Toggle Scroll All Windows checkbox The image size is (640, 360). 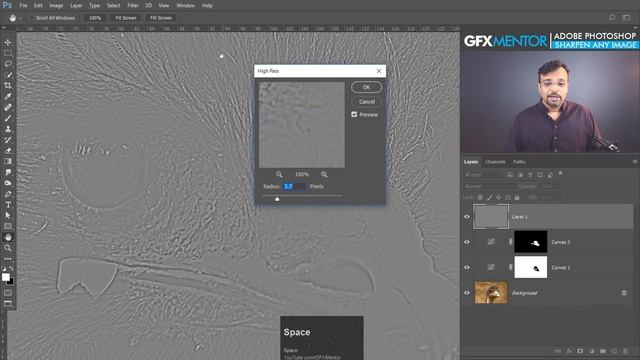point(31,18)
